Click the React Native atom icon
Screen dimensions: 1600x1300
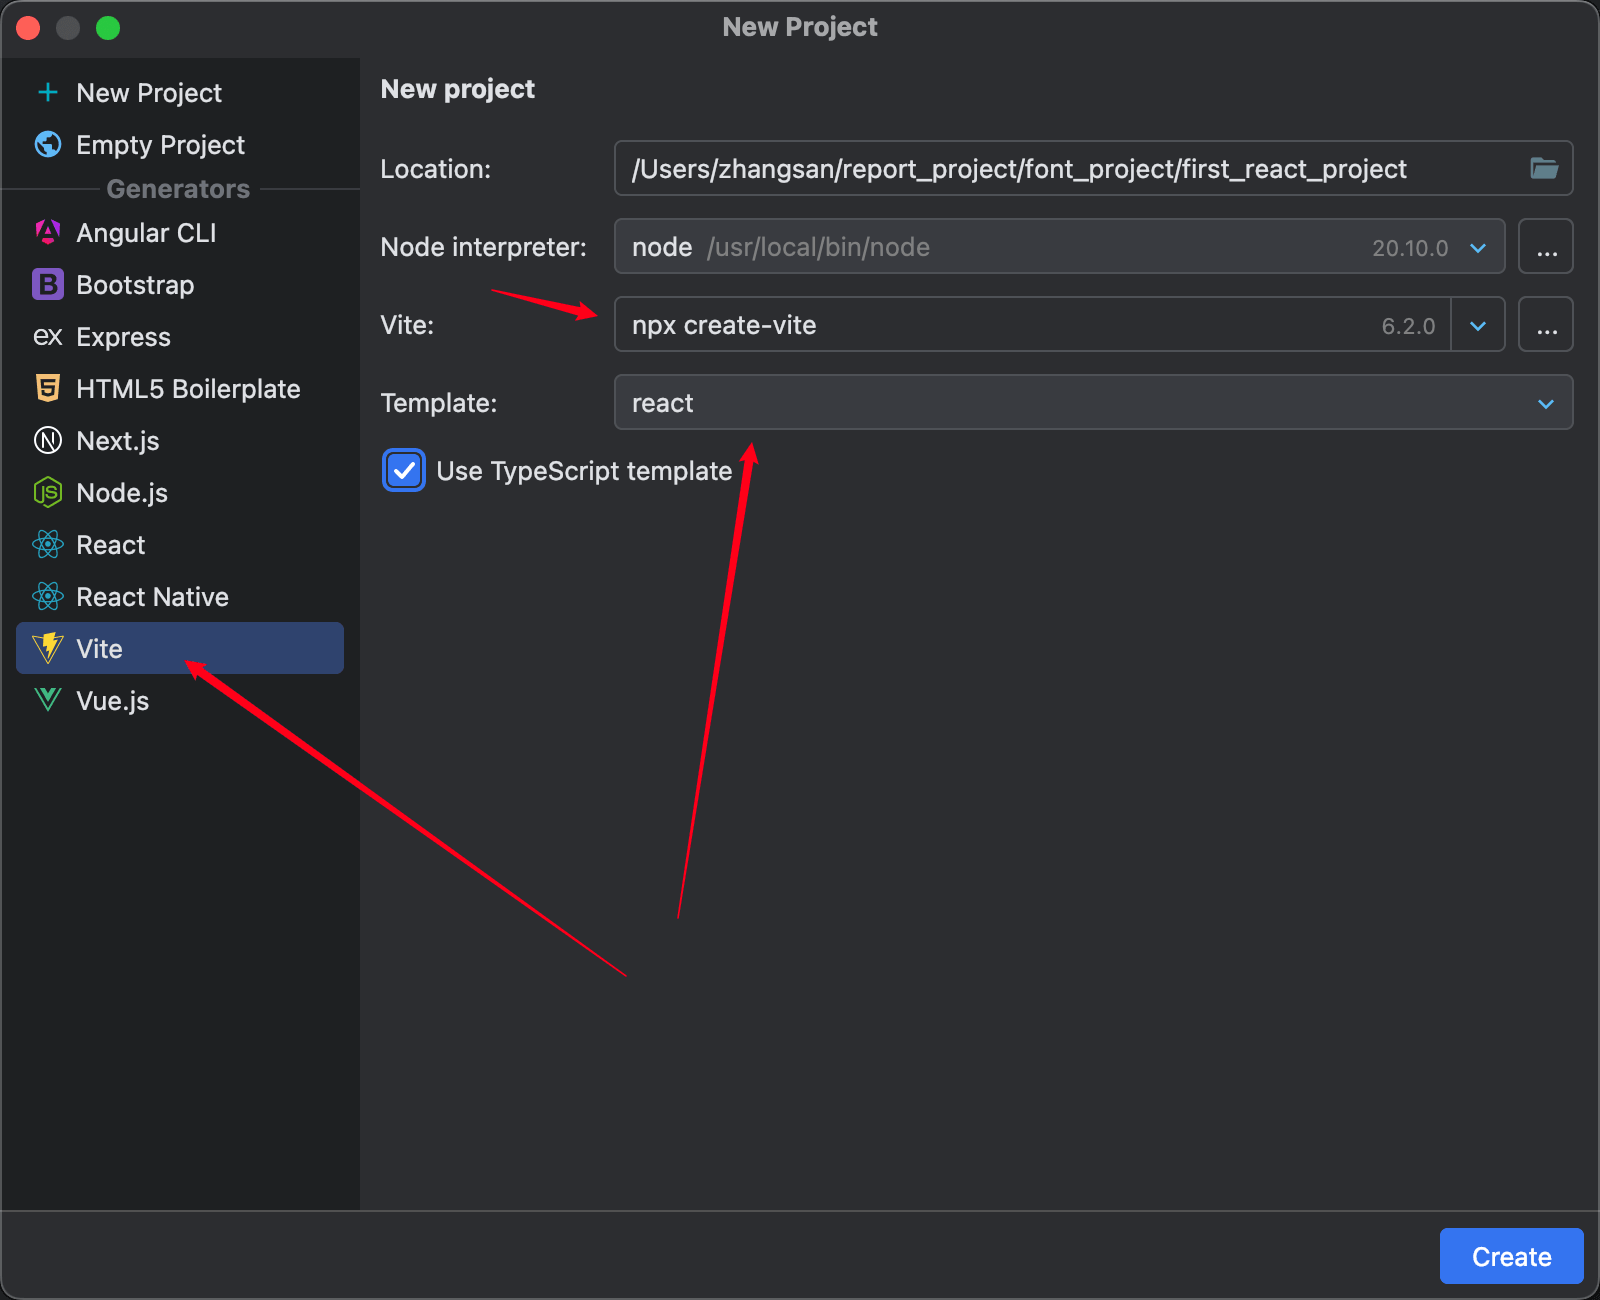coord(48,597)
